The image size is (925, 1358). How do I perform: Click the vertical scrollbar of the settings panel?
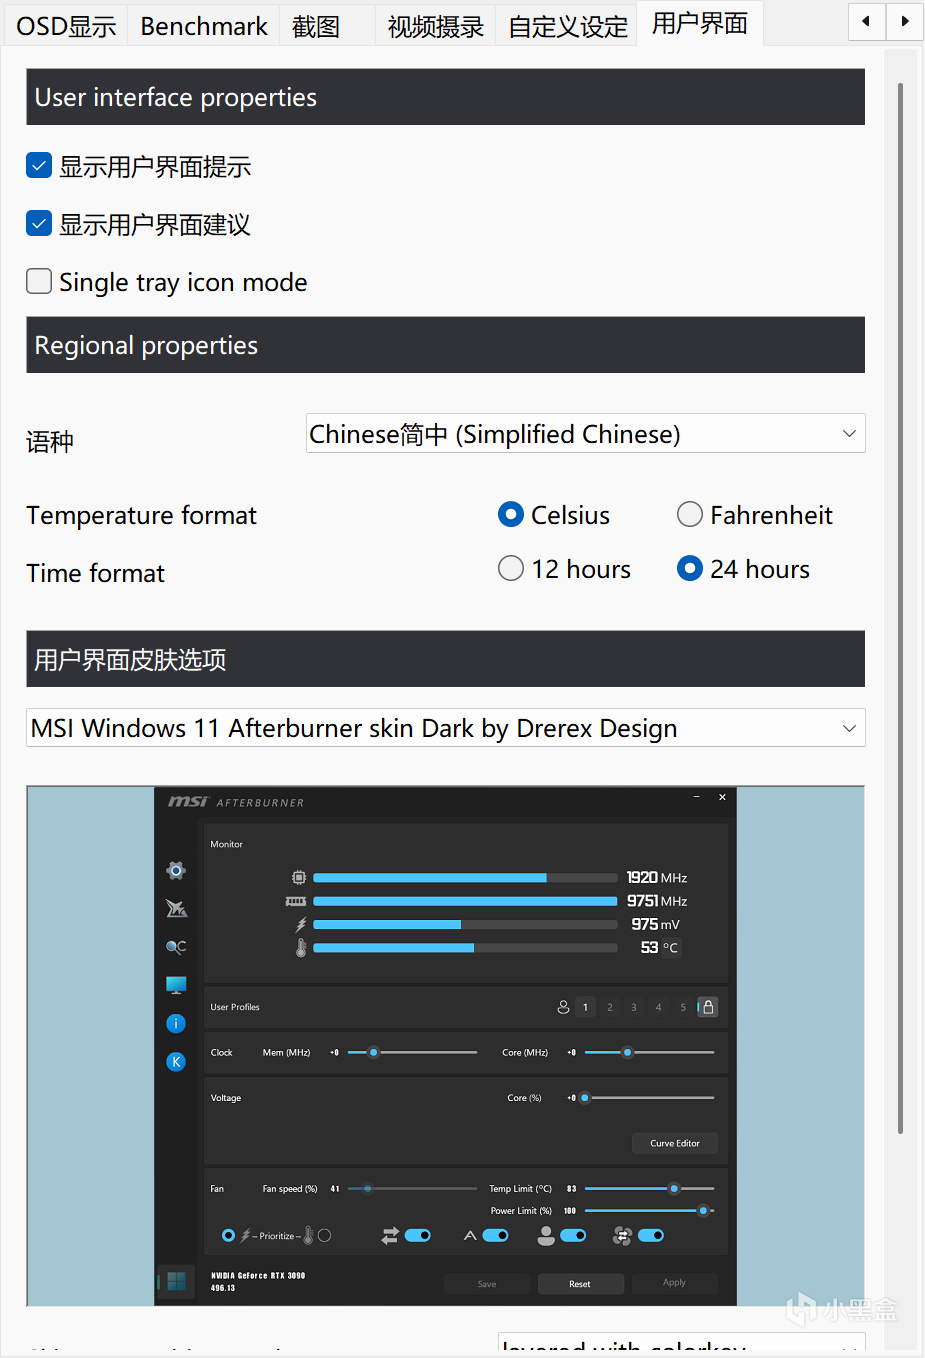900,608
